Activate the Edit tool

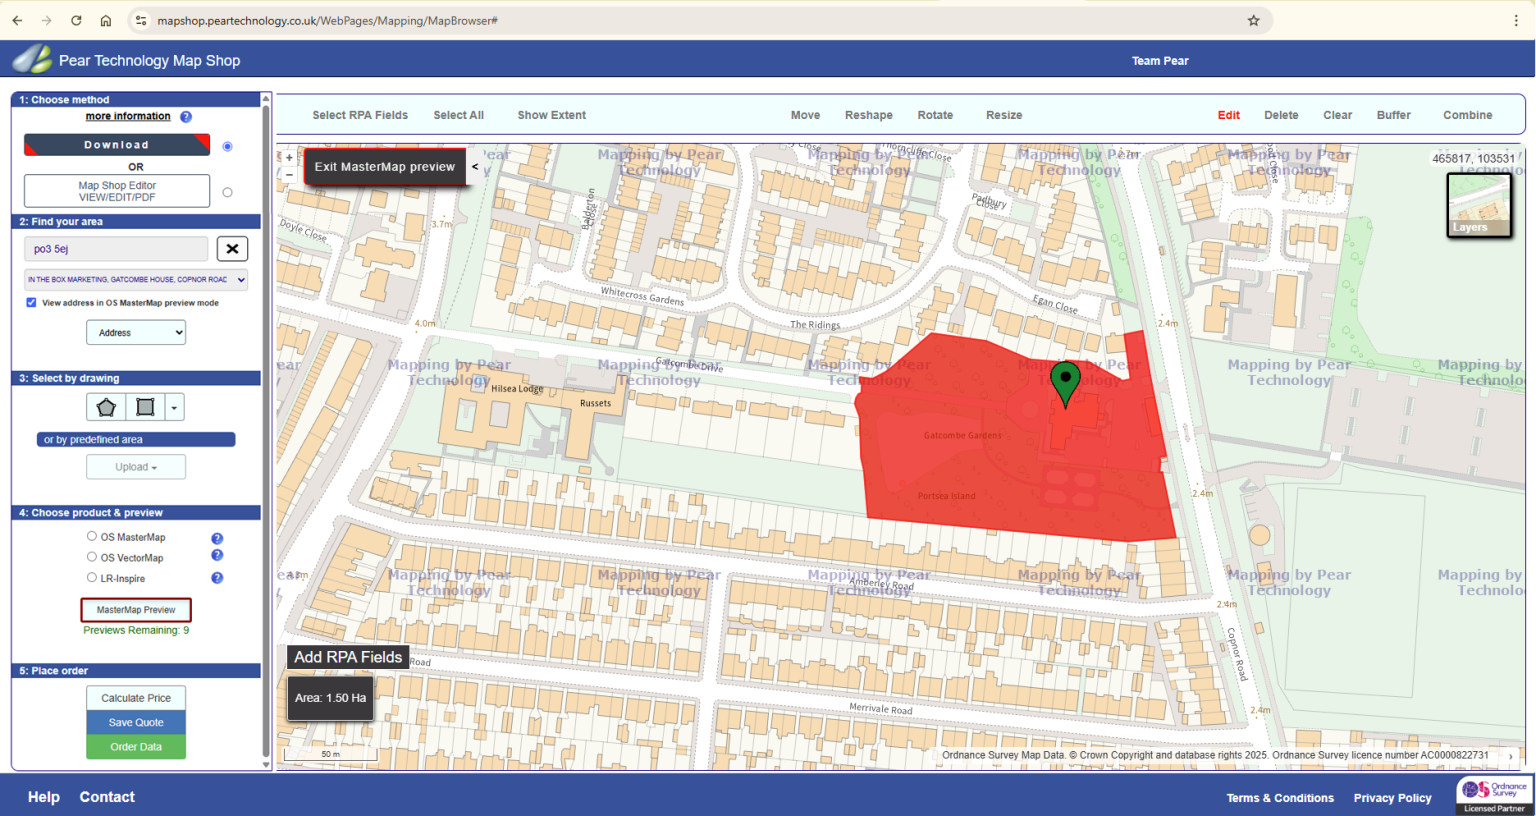pyautogui.click(x=1229, y=115)
